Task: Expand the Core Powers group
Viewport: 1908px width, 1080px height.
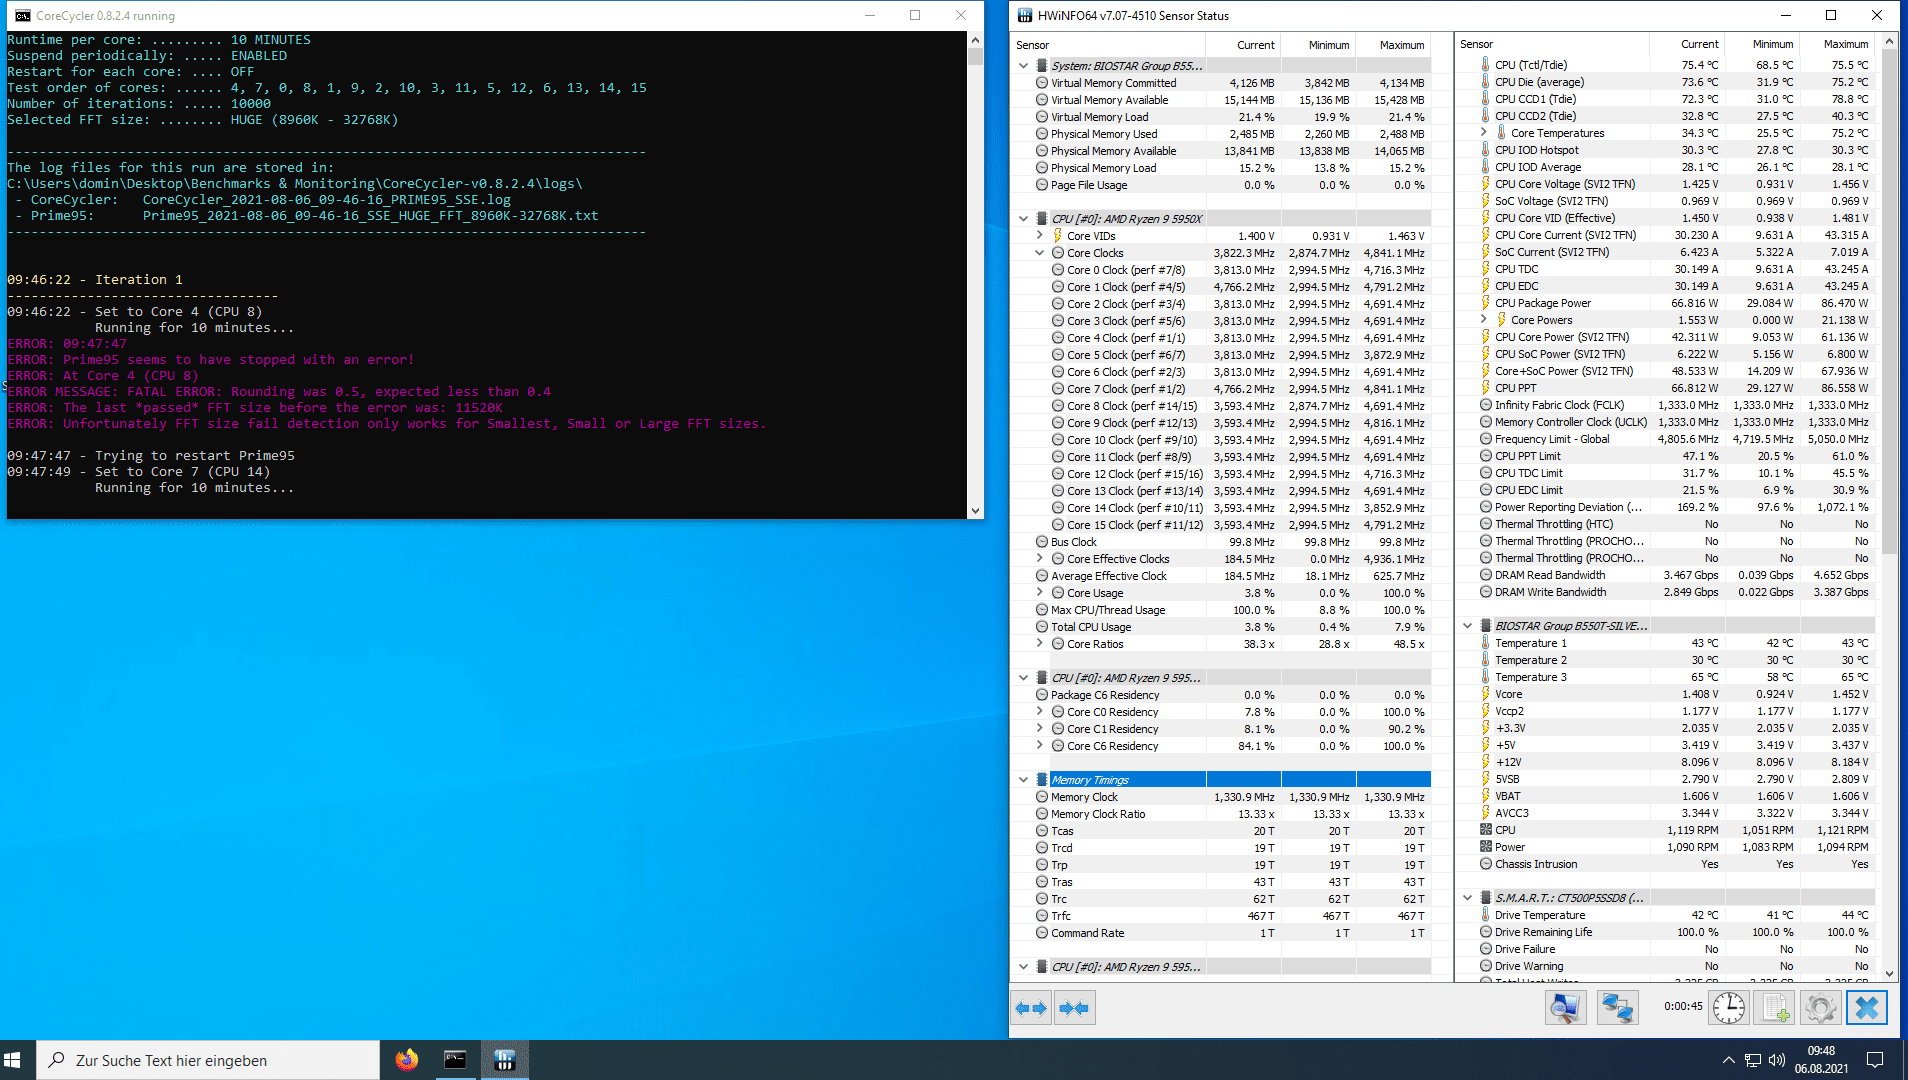Action: (x=1483, y=320)
